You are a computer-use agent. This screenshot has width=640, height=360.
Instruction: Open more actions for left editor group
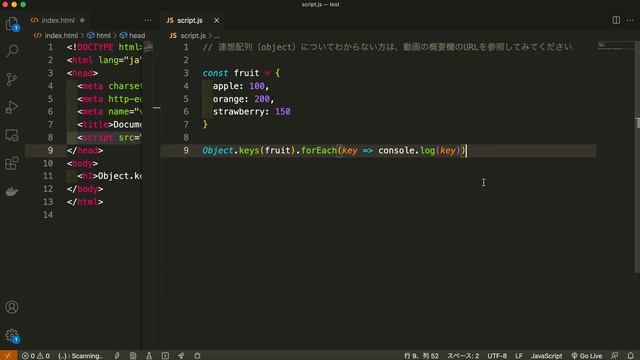pos(148,20)
